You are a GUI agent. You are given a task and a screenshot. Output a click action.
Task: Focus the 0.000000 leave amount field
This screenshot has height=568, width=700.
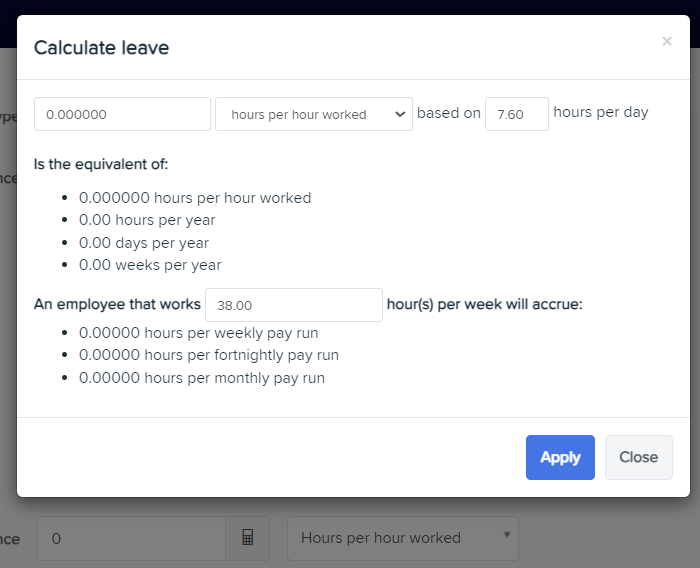122,114
